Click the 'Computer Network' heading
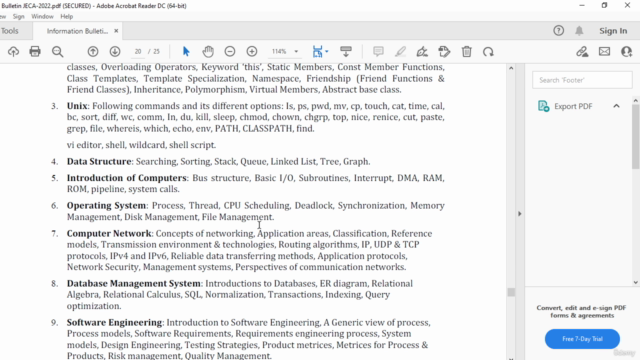Screen dimensions: 640x360 tap(109, 233)
